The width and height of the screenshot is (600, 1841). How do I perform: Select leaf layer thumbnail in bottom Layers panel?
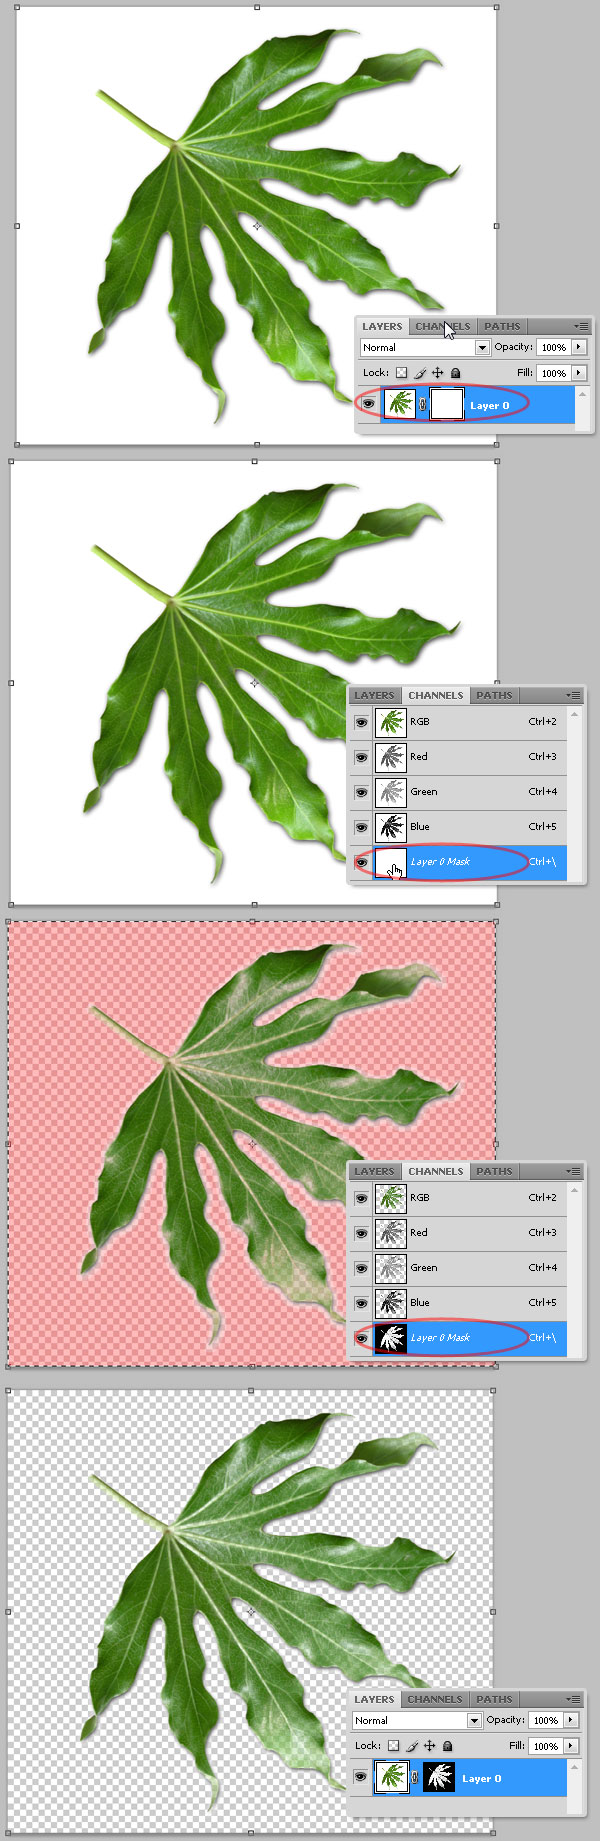click(x=392, y=1778)
